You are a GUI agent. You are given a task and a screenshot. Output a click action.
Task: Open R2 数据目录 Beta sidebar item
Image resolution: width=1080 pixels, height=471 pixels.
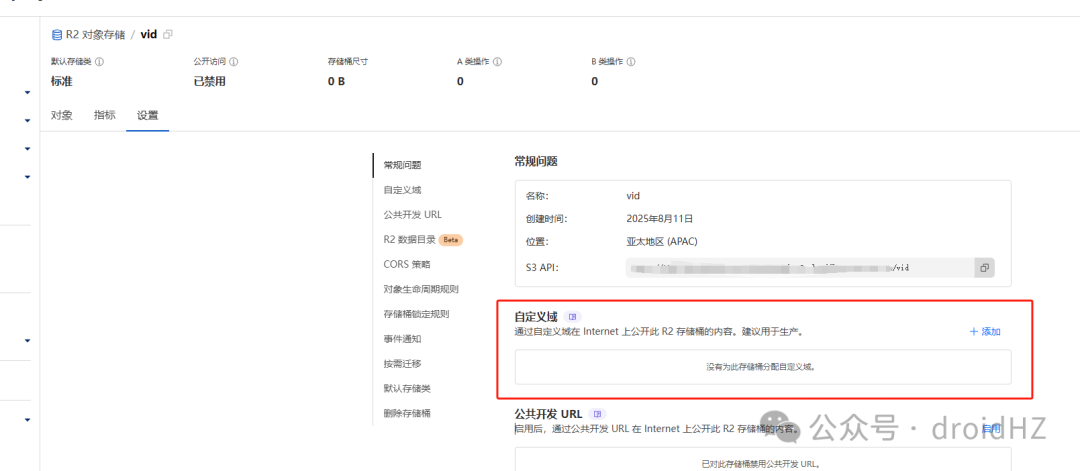pos(423,240)
